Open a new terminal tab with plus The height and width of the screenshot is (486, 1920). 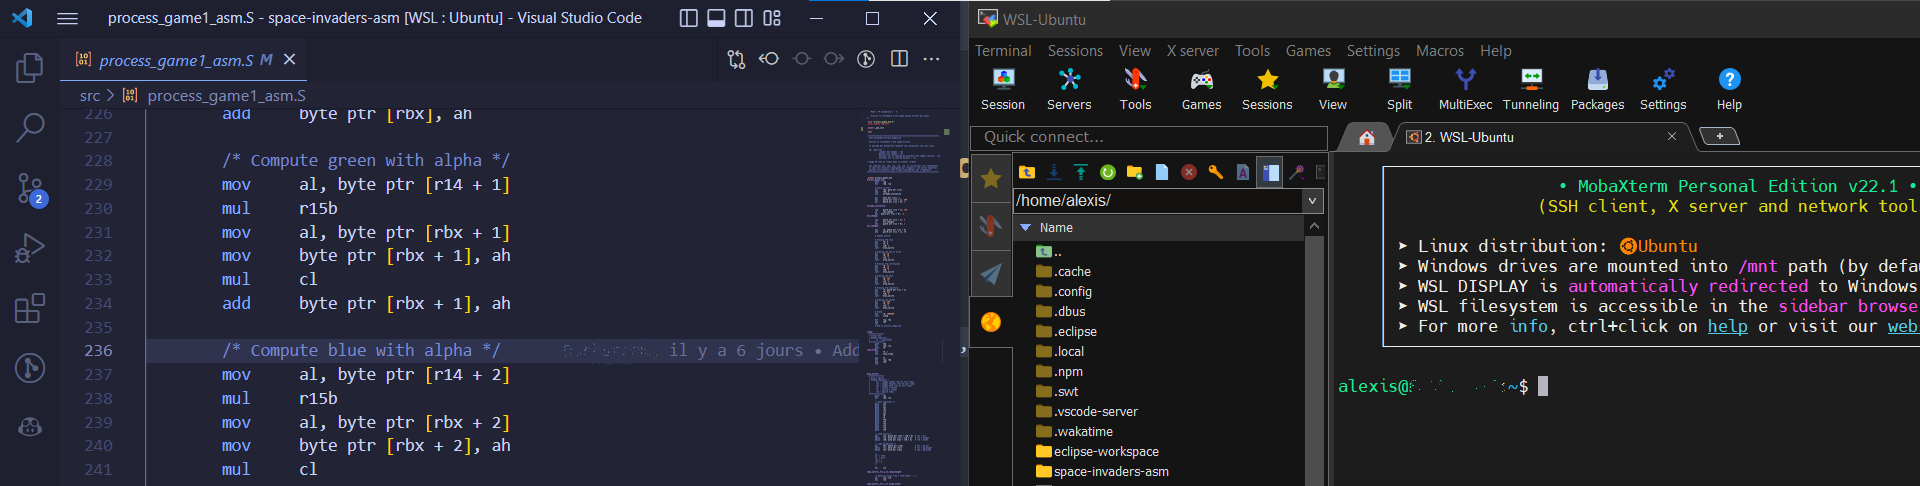[1719, 136]
